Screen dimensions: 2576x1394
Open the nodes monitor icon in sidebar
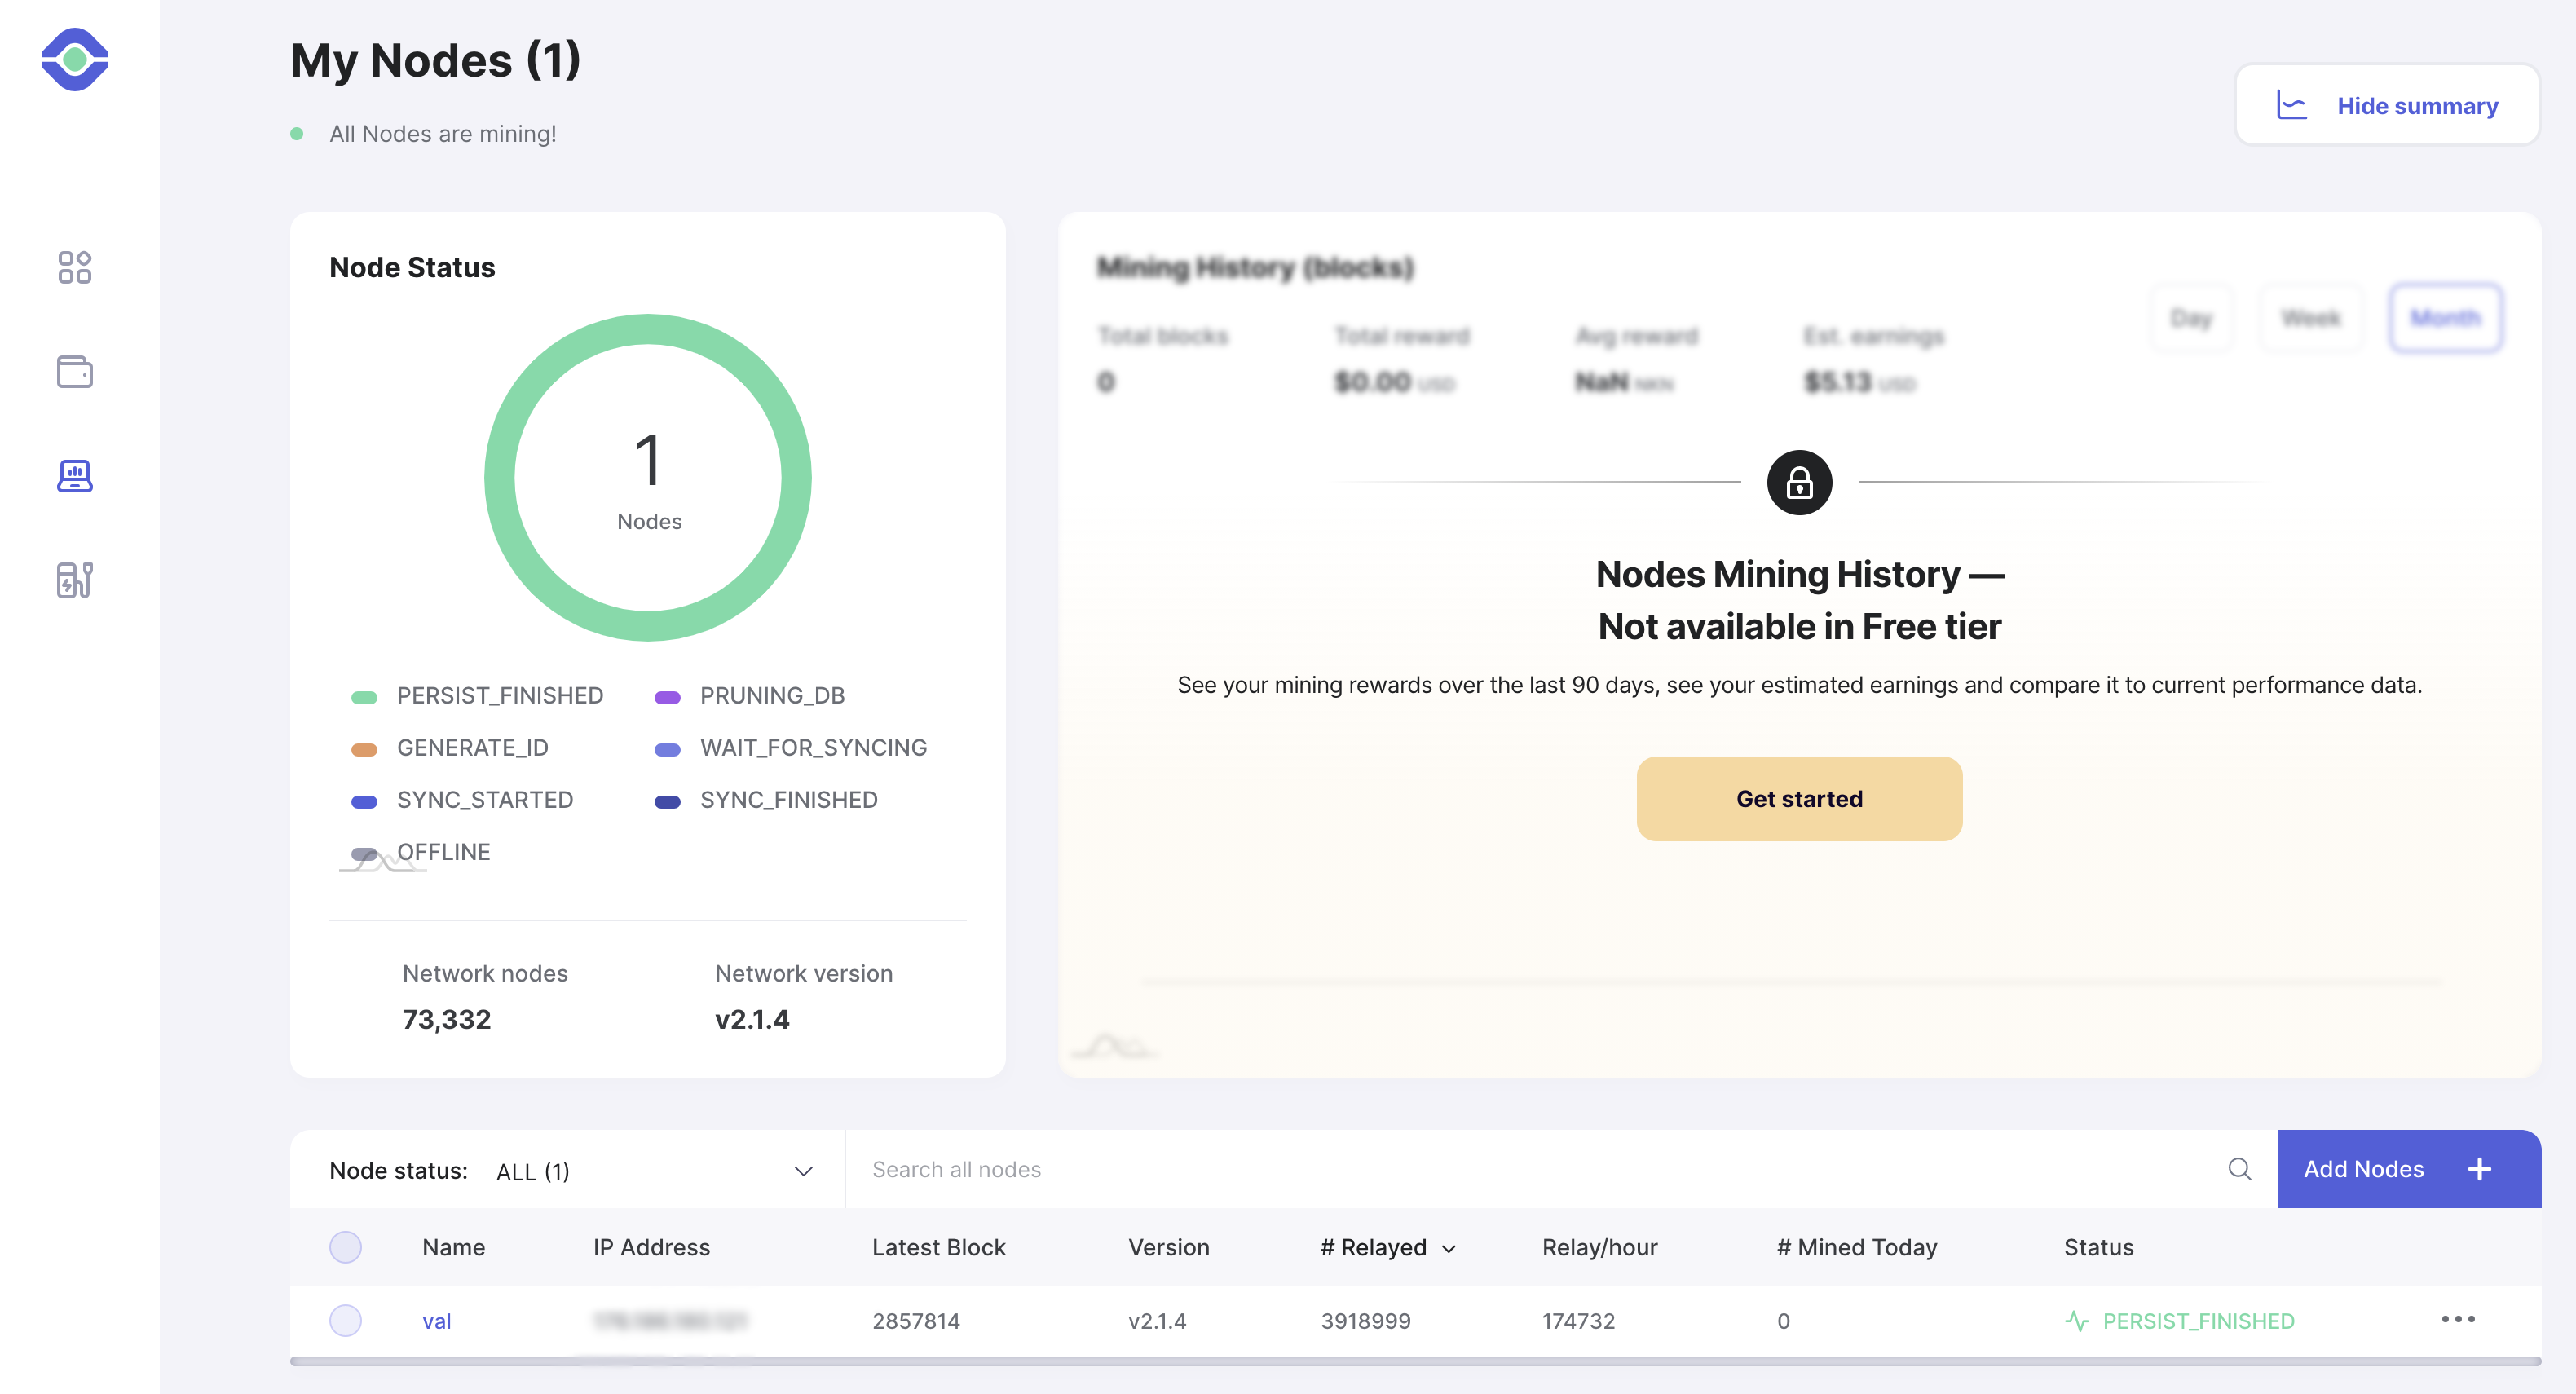click(74, 476)
